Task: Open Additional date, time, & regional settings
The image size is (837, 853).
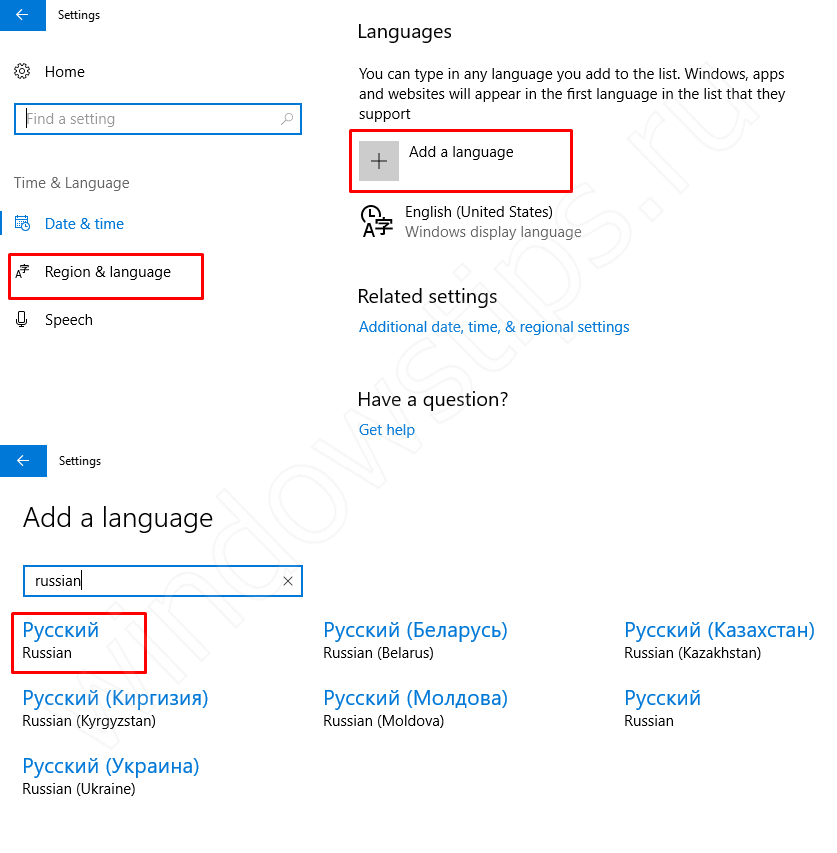Action: (x=494, y=327)
